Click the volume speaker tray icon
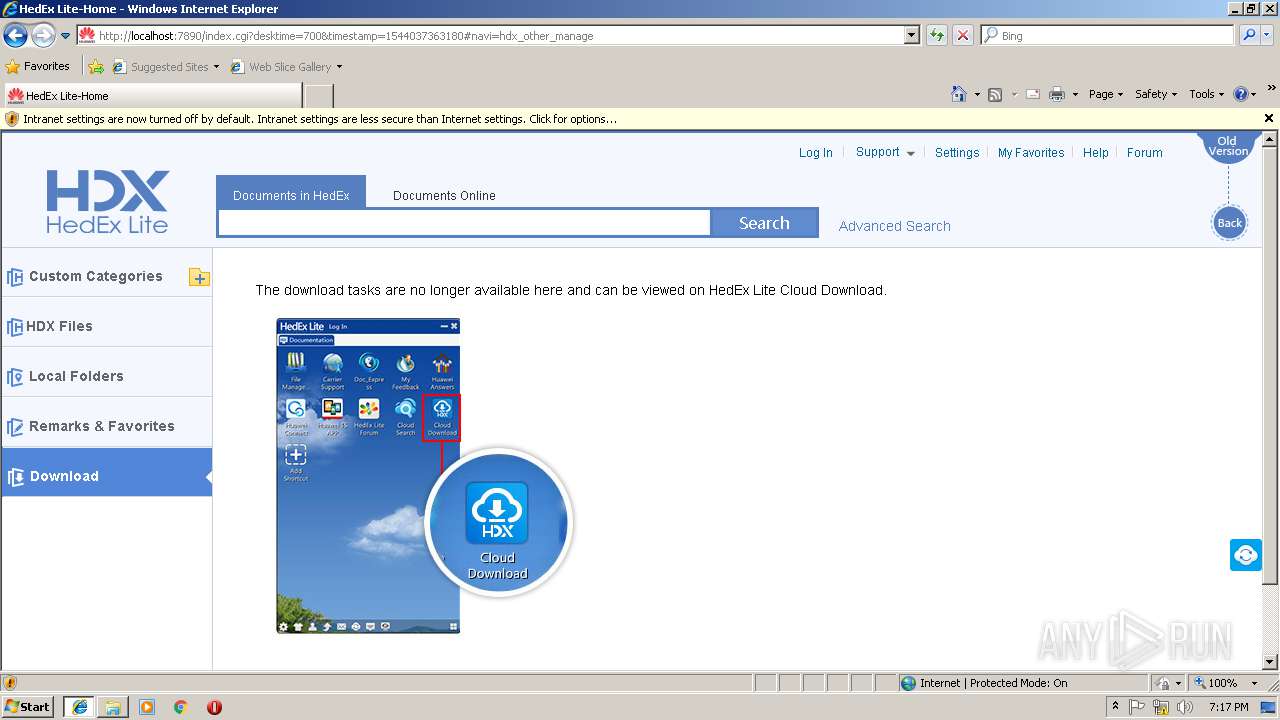Image resolution: width=1280 pixels, height=720 pixels. tap(1186, 707)
